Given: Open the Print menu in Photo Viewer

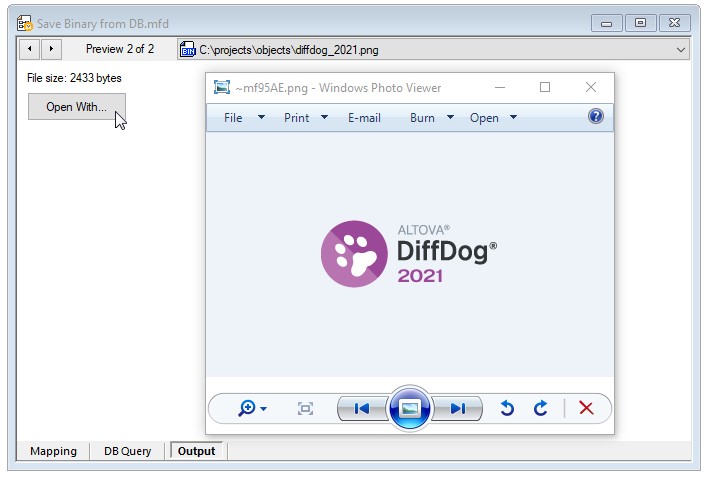Looking at the screenshot, I should coord(306,118).
